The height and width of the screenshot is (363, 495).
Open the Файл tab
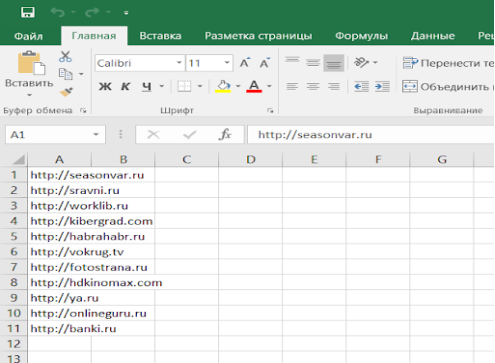28,36
